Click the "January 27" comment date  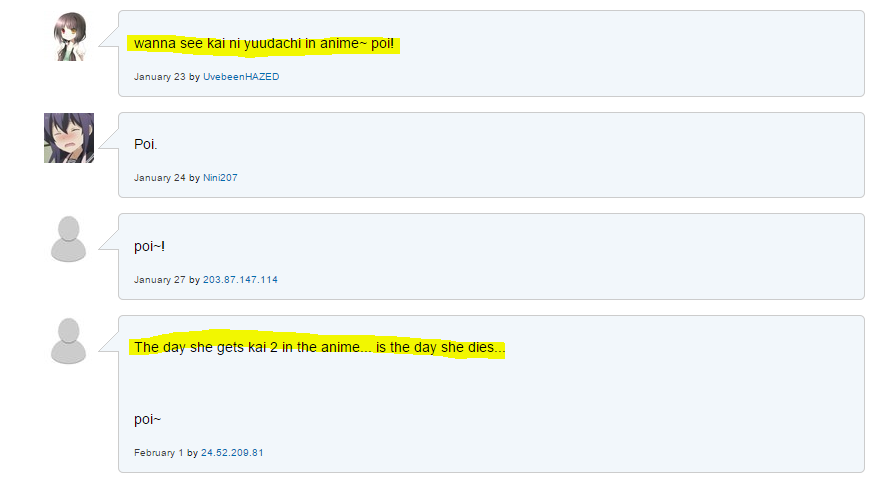click(x=160, y=280)
